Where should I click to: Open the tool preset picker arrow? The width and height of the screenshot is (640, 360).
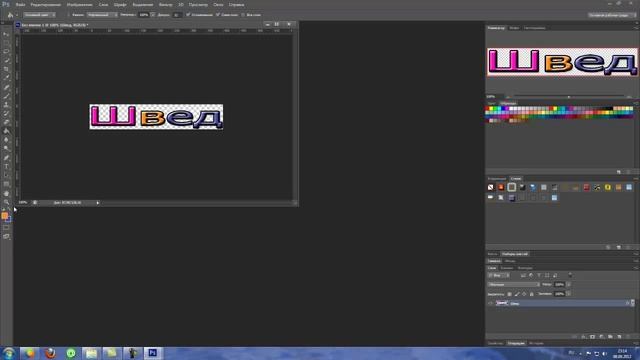pos(16,15)
